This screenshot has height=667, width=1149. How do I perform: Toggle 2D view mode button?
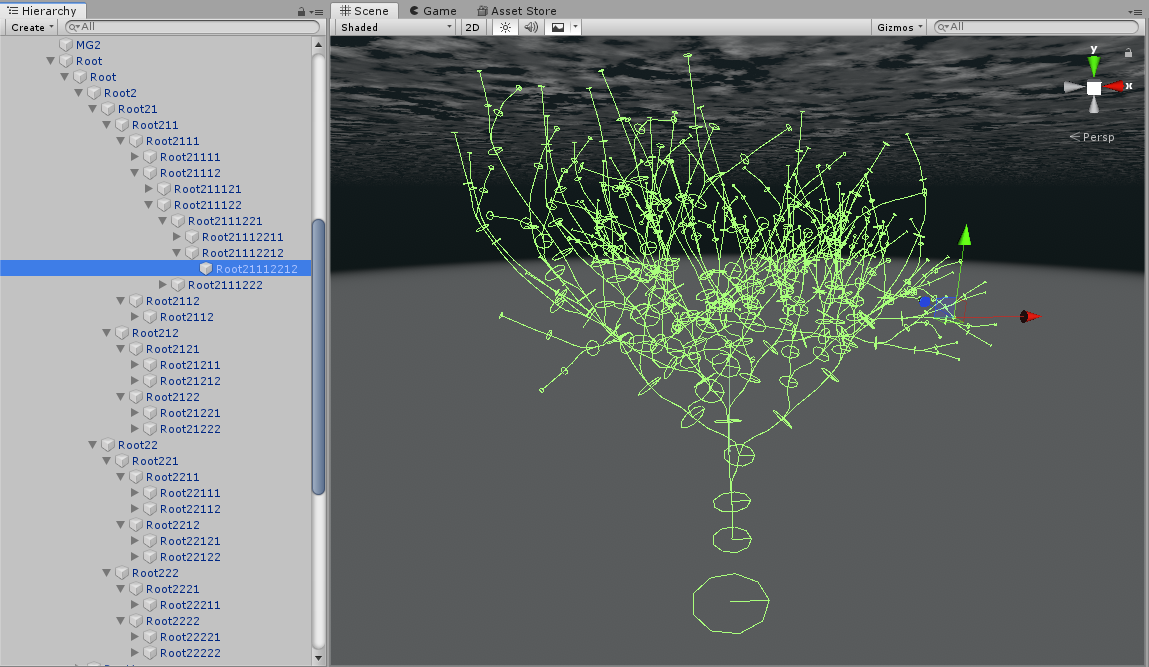point(473,27)
